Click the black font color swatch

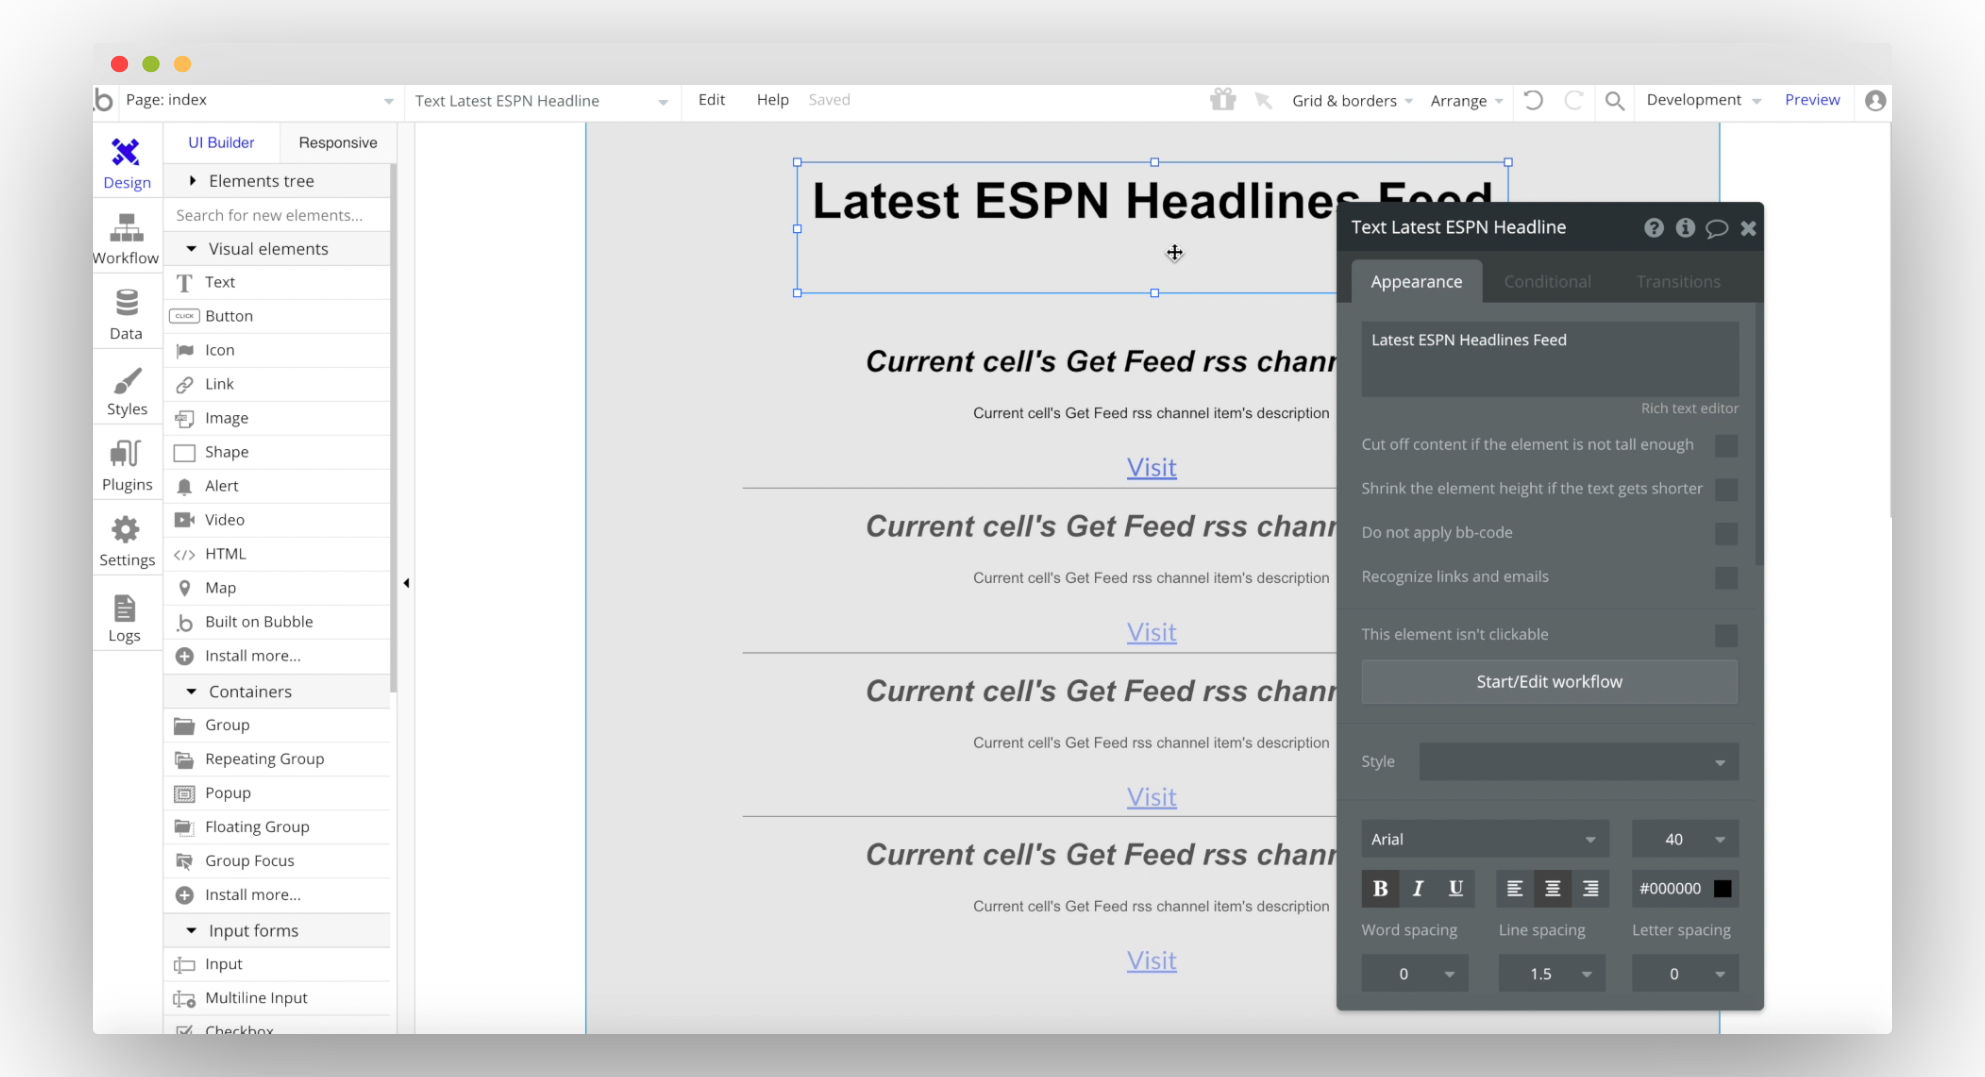tap(1722, 888)
